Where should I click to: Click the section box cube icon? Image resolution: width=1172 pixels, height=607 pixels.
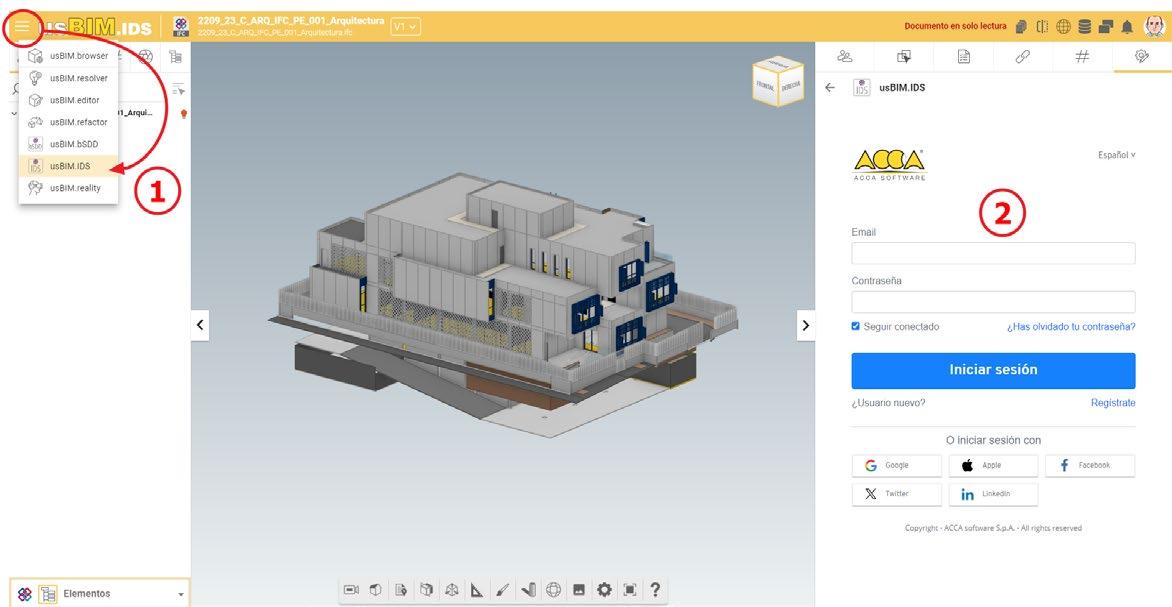pyautogui.click(x=427, y=590)
